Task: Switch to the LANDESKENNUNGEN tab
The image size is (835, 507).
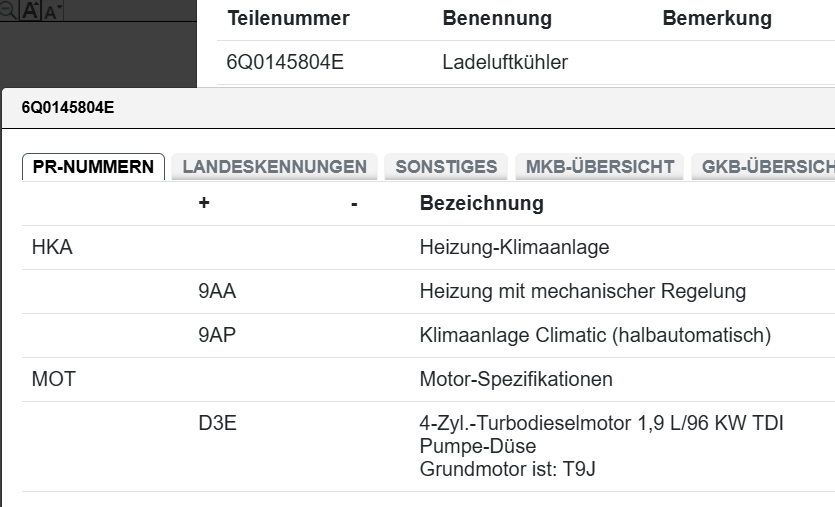Action: (x=274, y=167)
